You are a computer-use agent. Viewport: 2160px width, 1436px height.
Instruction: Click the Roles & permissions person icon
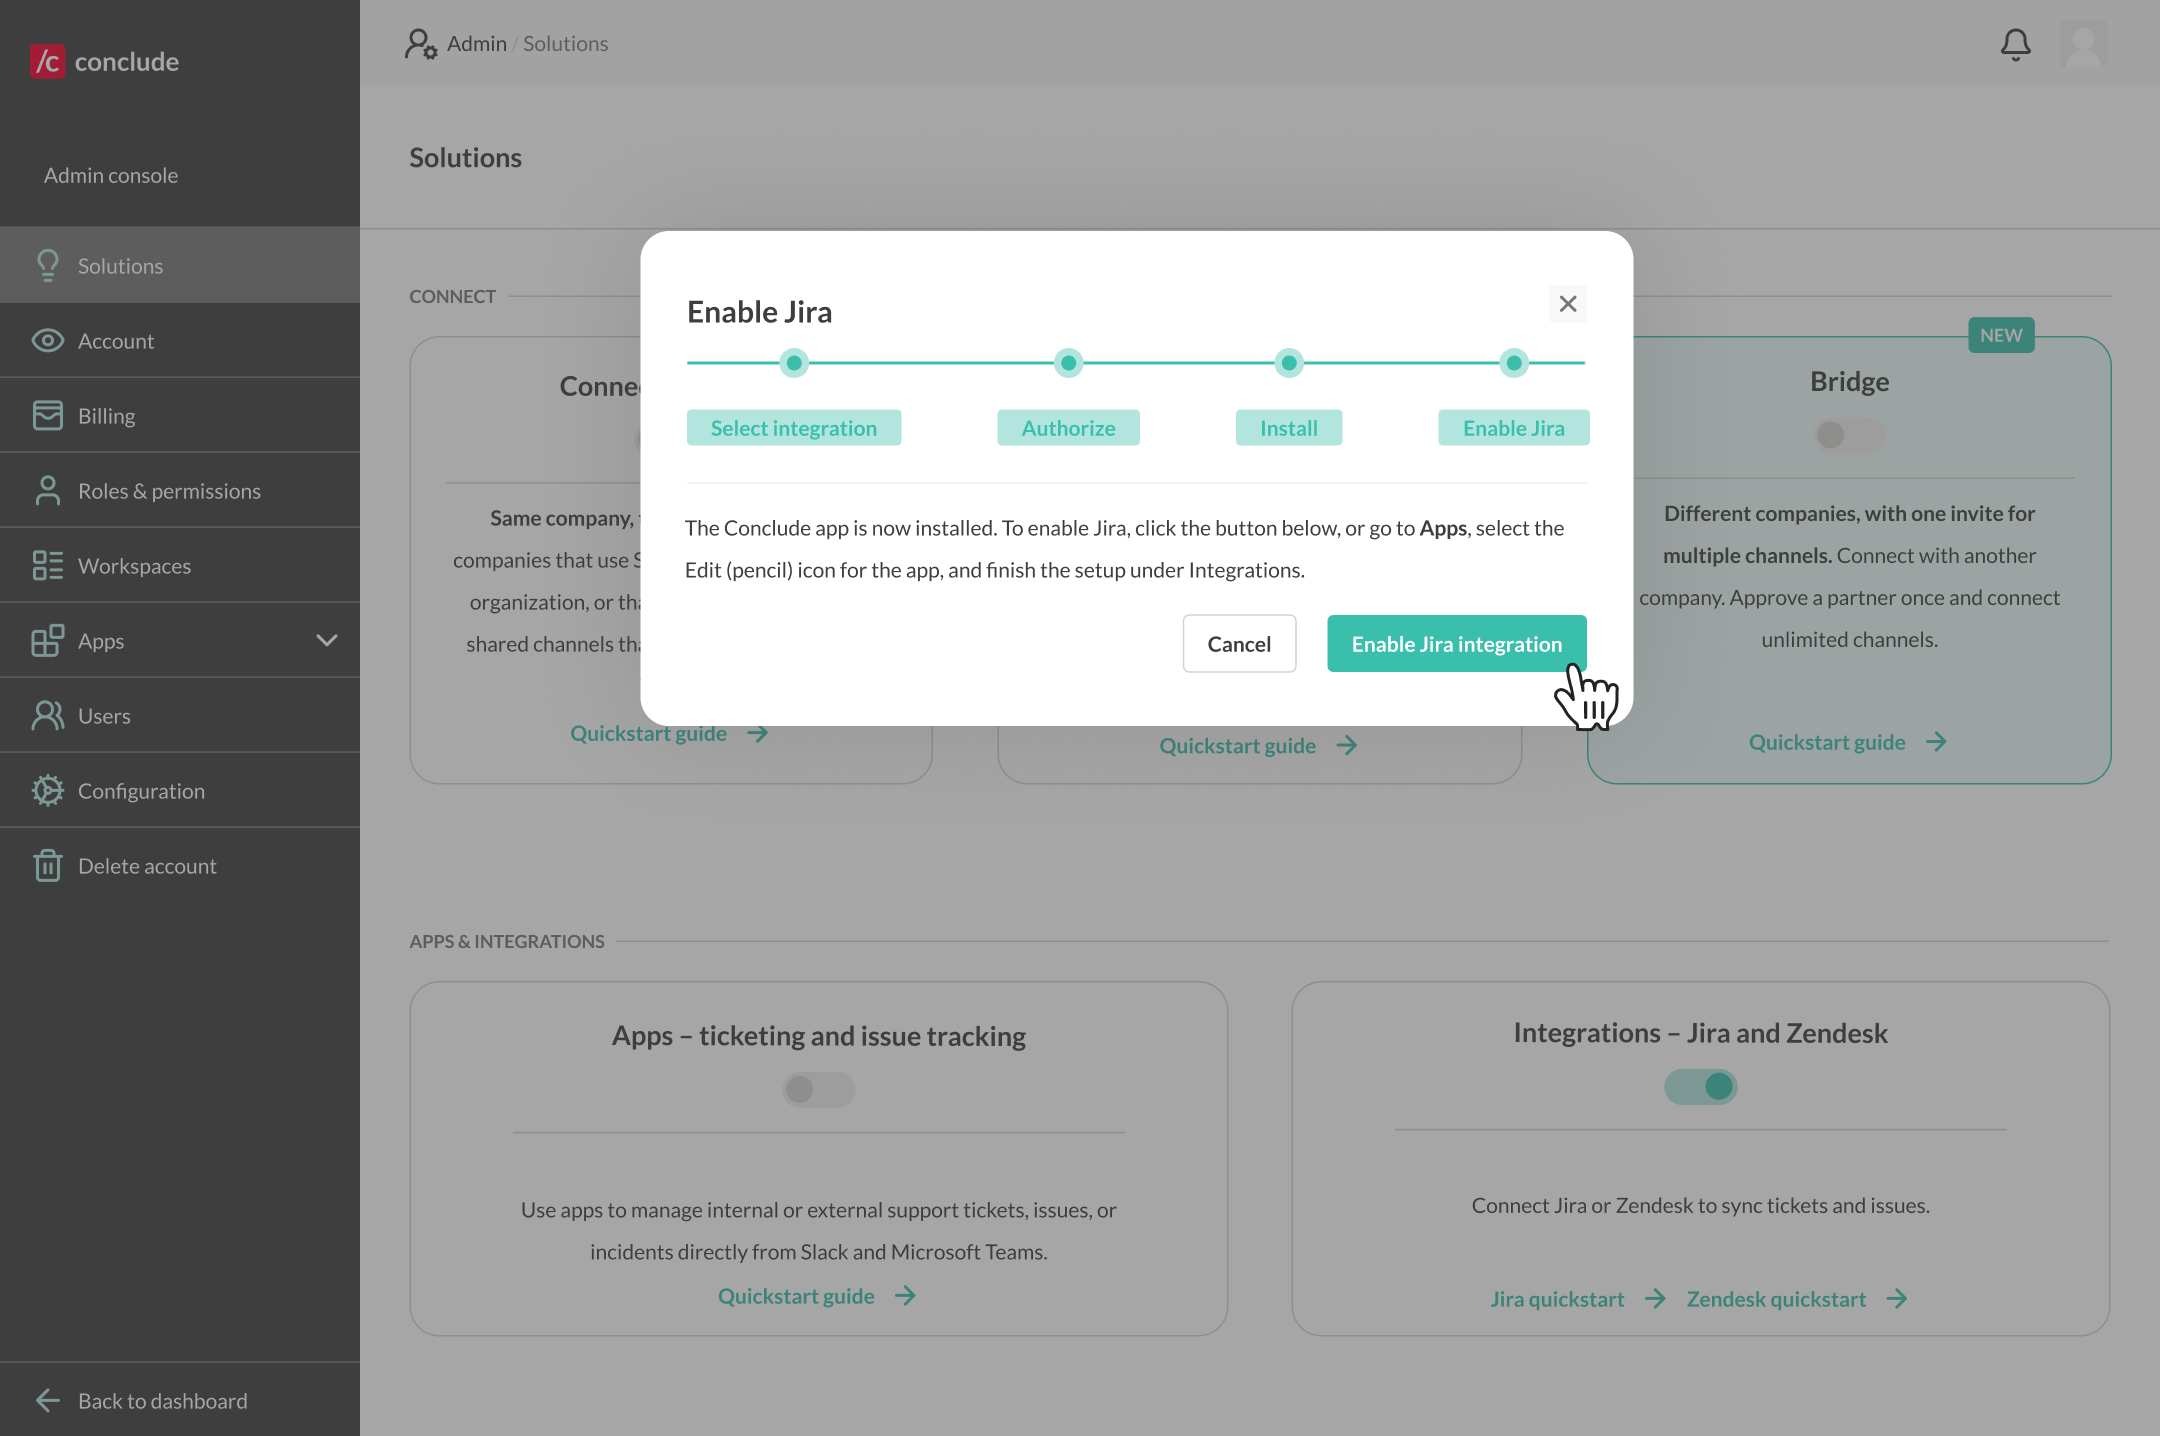47,490
